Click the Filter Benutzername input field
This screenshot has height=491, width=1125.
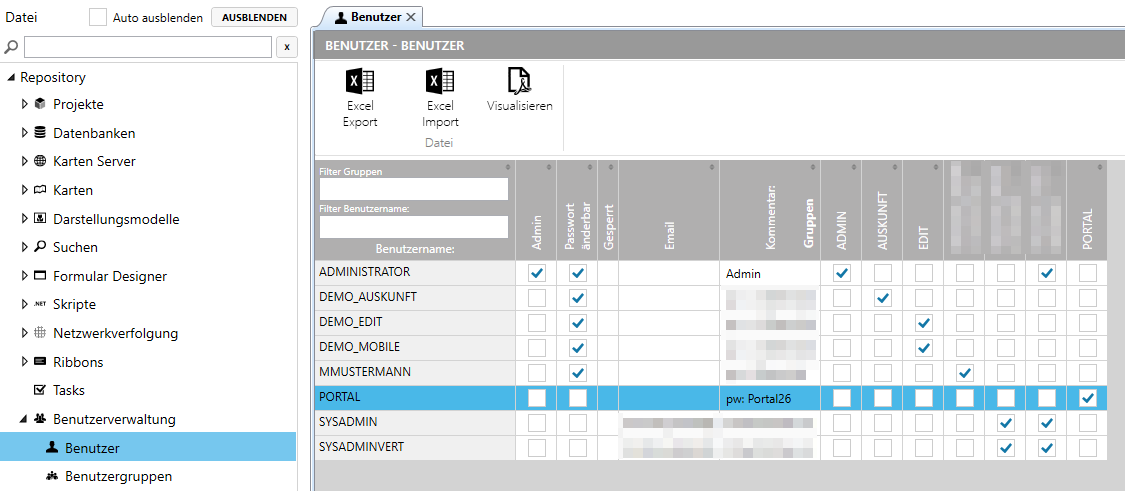coord(414,227)
